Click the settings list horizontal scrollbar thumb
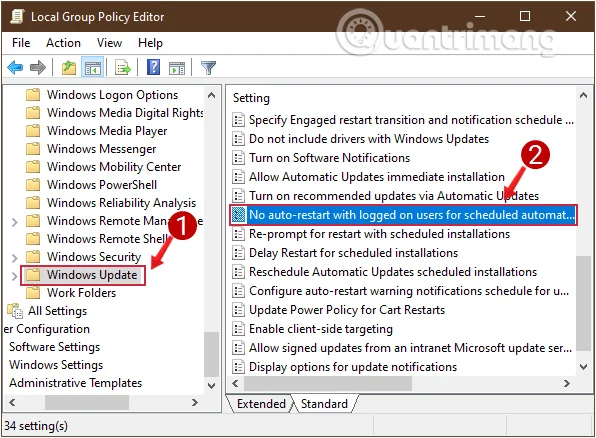This screenshot has height=438, width=596. pyautogui.click(x=328, y=383)
